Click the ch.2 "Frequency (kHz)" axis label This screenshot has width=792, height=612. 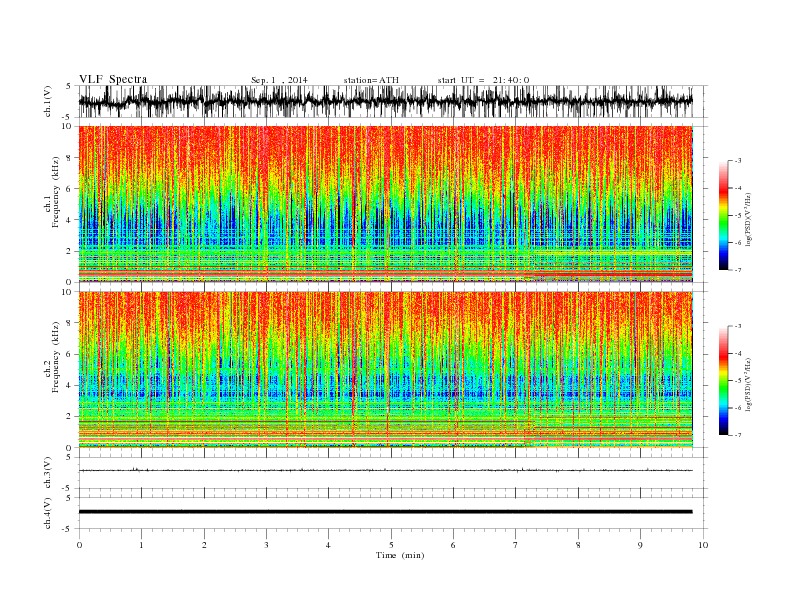(x=55, y=357)
